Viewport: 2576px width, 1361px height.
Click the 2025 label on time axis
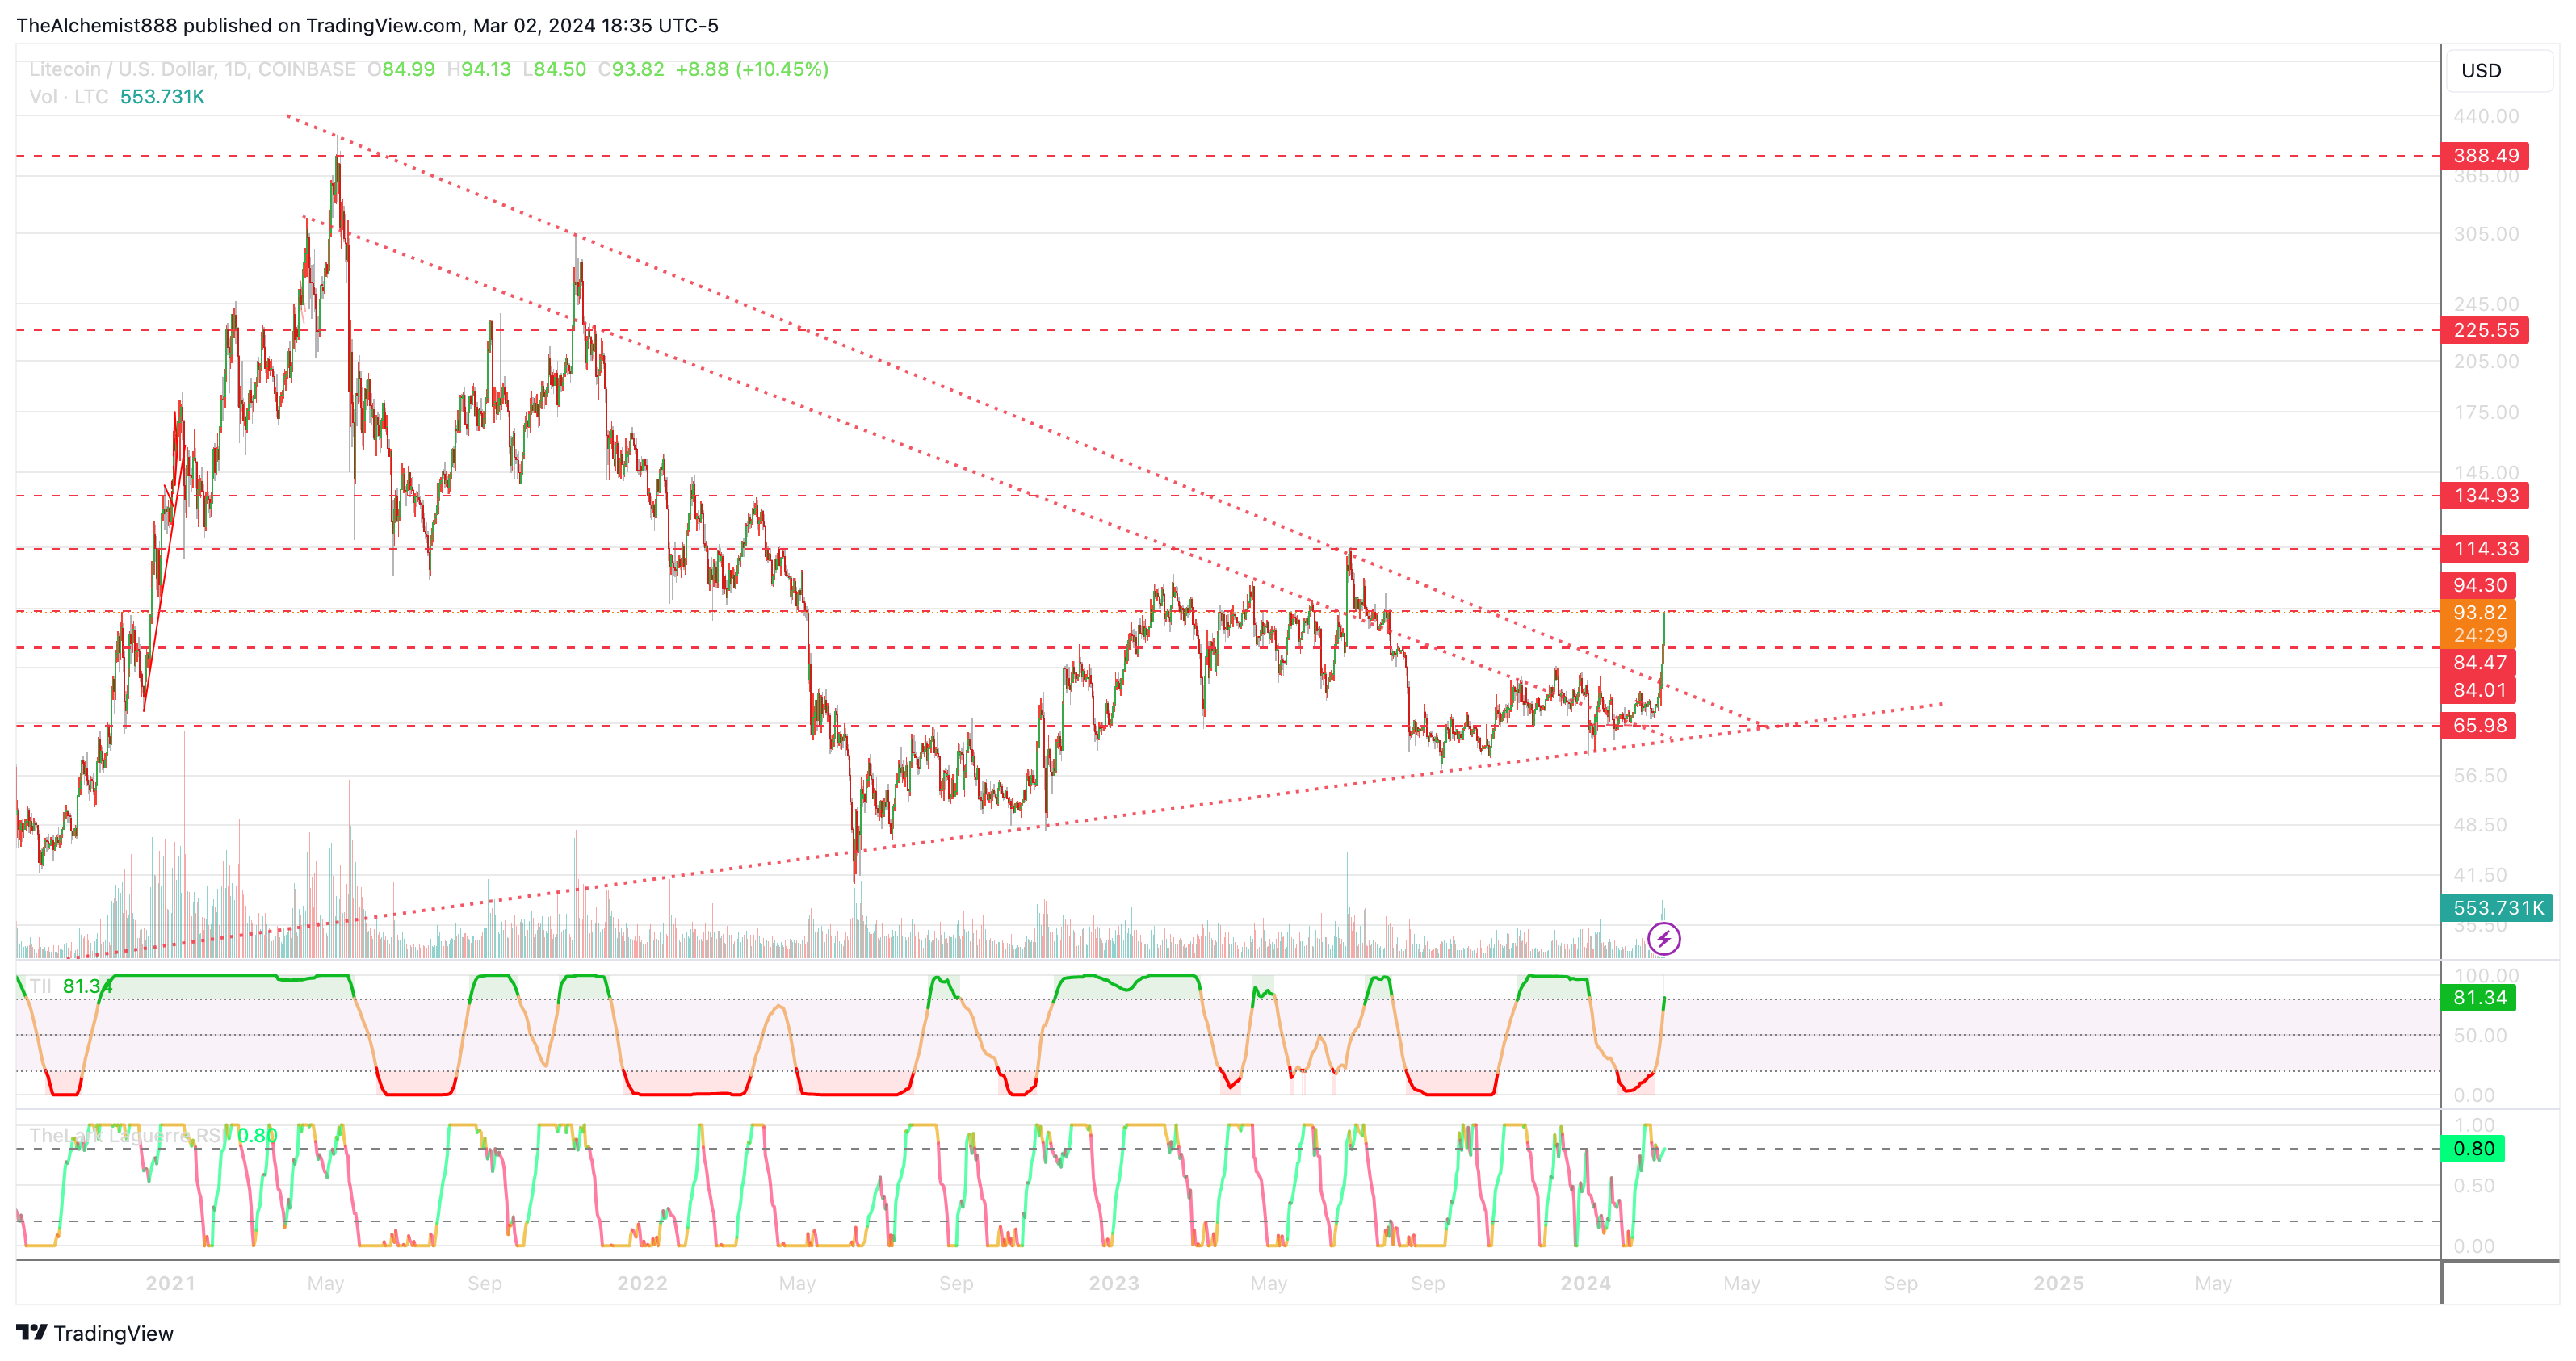click(x=2058, y=1282)
